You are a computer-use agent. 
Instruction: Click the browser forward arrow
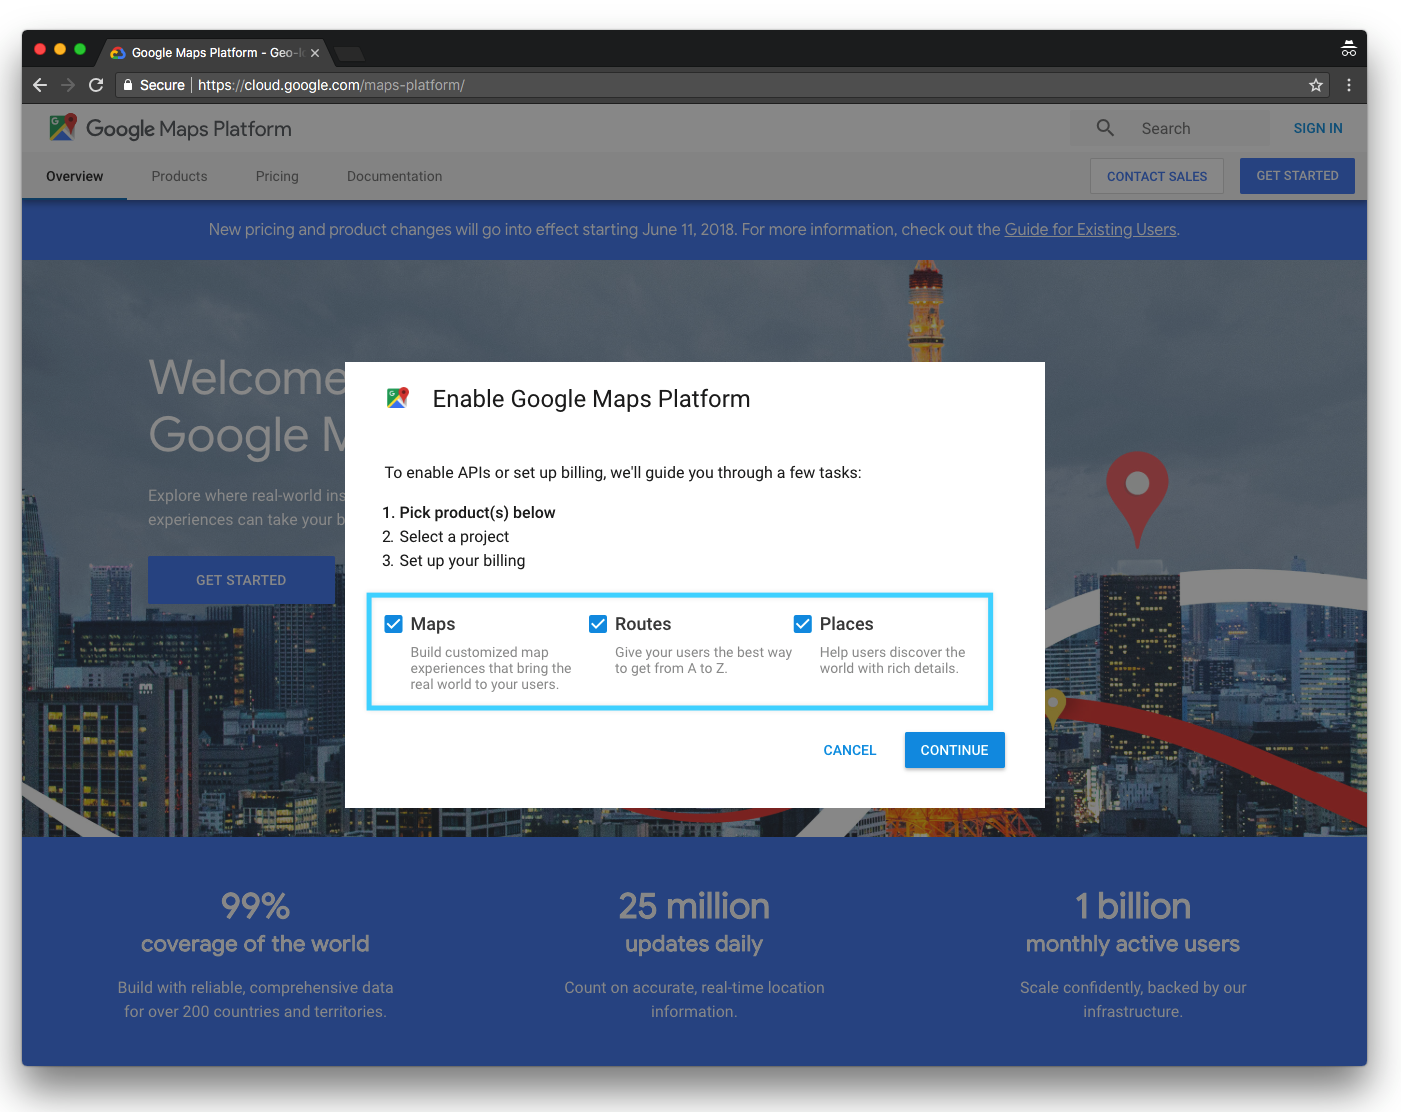point(68,85)
